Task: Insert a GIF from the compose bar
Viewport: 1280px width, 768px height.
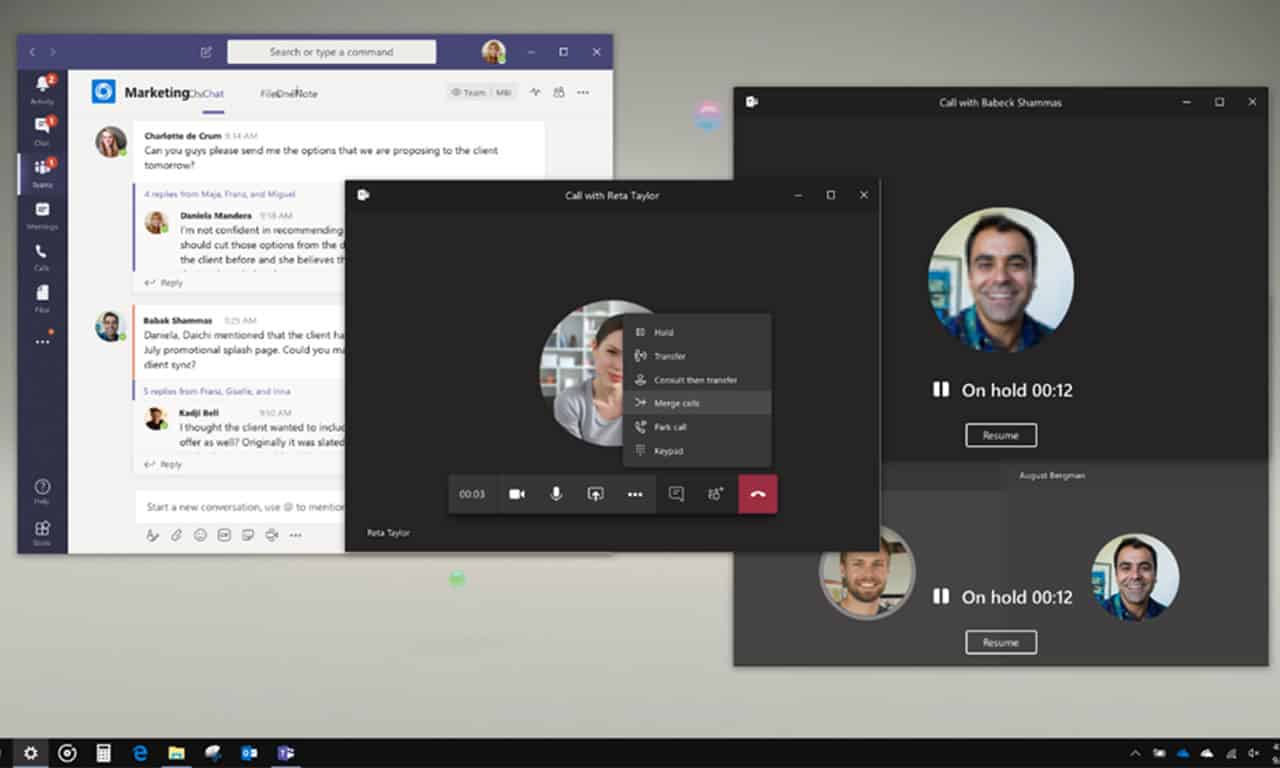Action: [224, 535]
